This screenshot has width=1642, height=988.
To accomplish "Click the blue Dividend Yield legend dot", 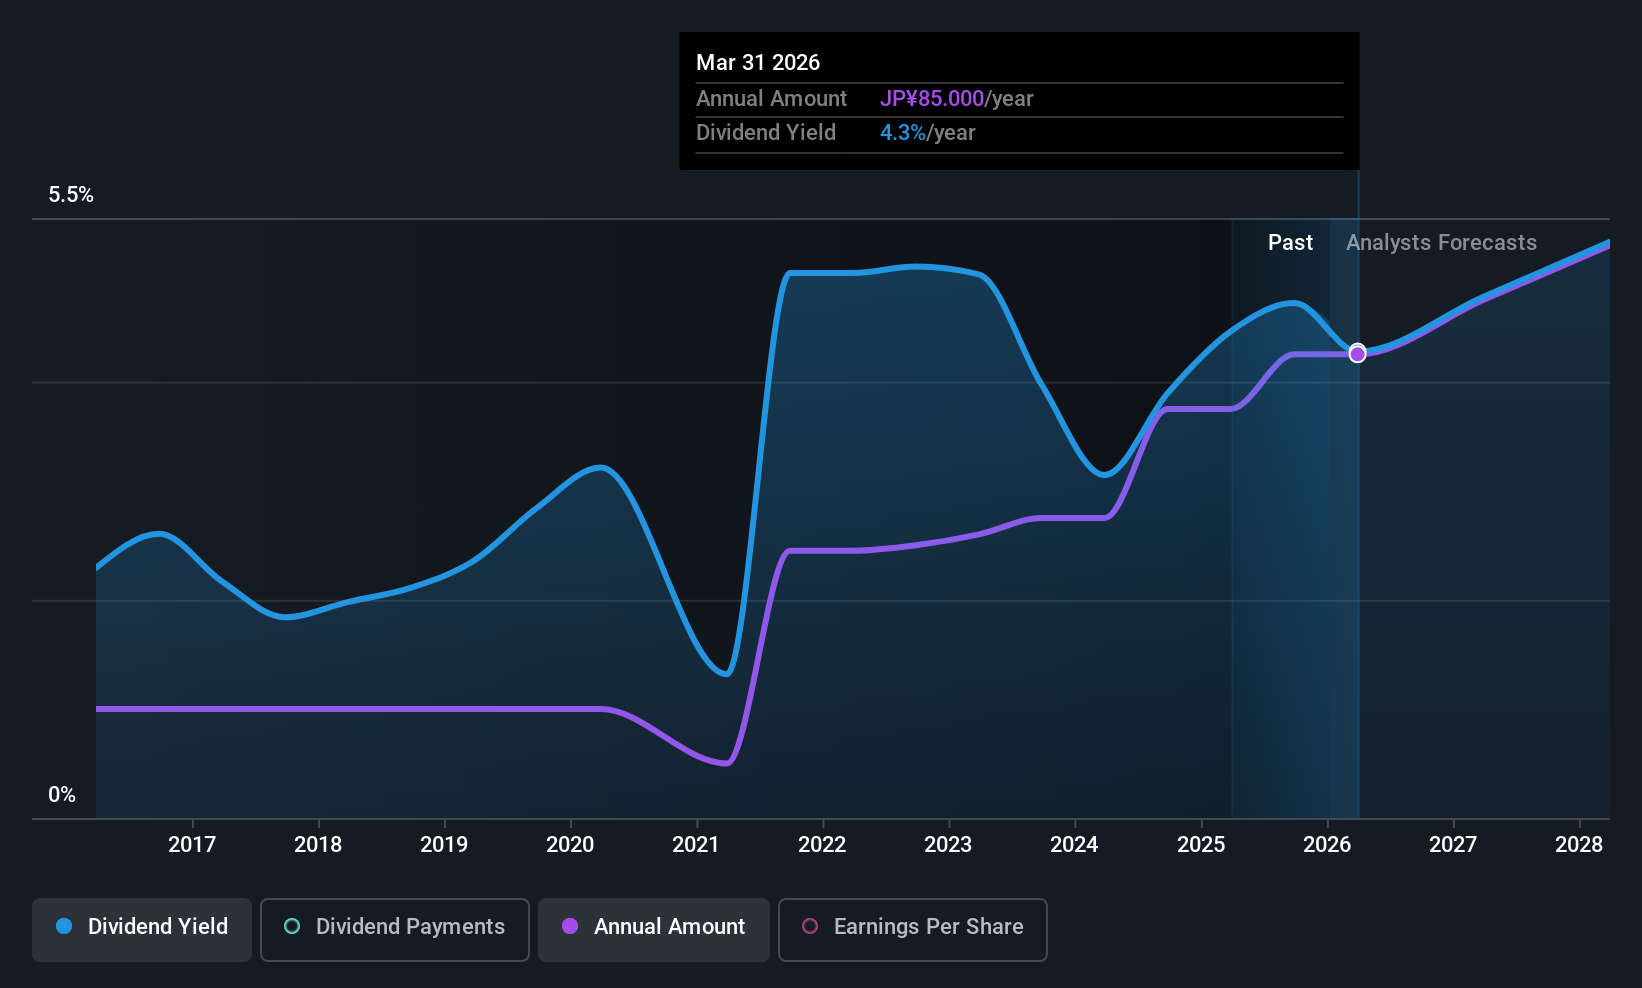I will tap(64, 926).
